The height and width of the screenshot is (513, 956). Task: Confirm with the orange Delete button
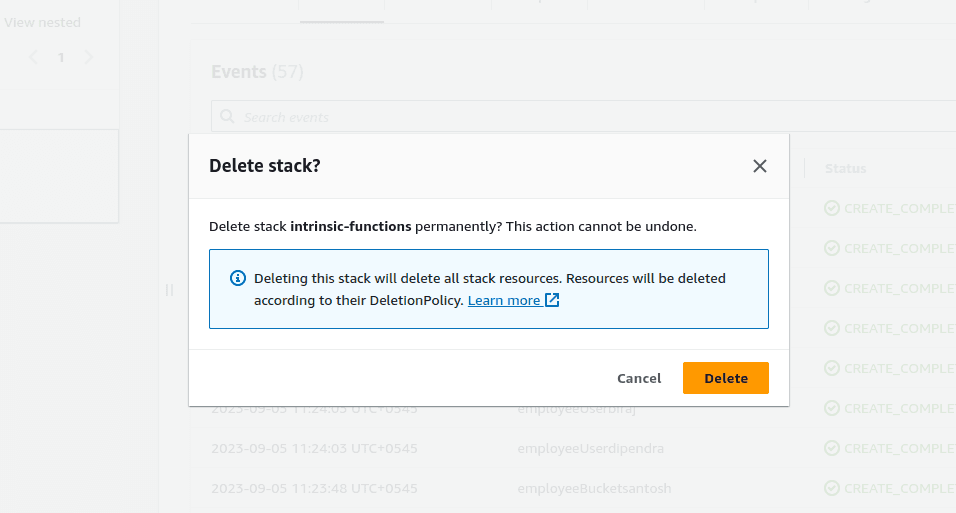726,378
